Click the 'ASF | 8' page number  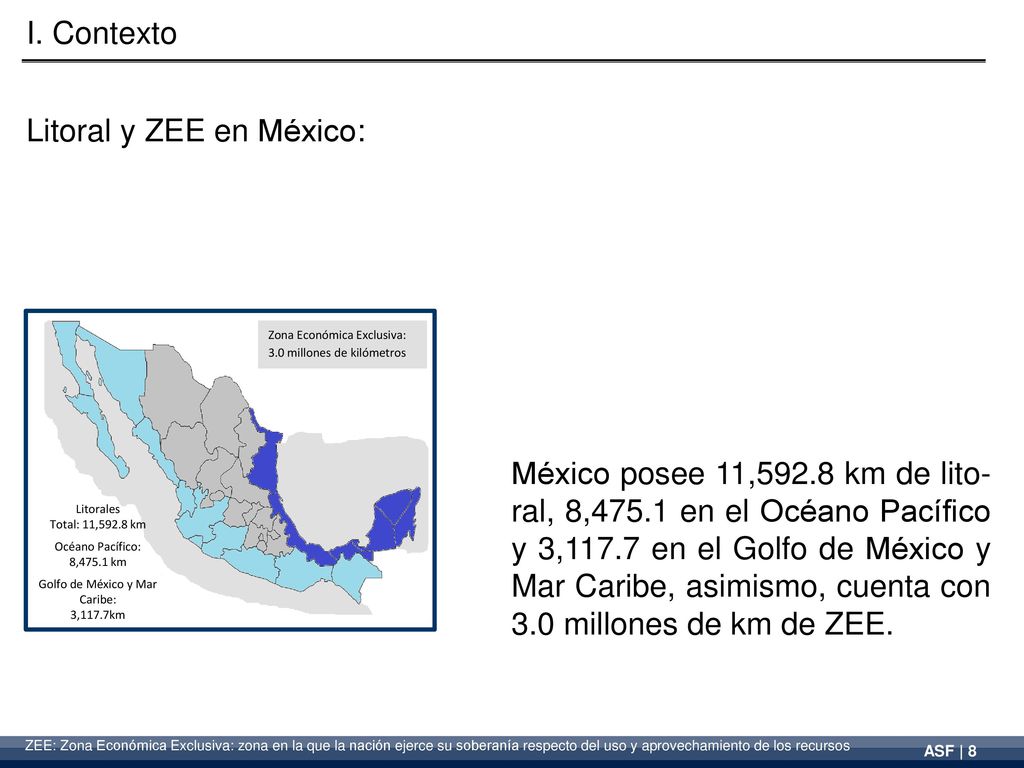950,751
